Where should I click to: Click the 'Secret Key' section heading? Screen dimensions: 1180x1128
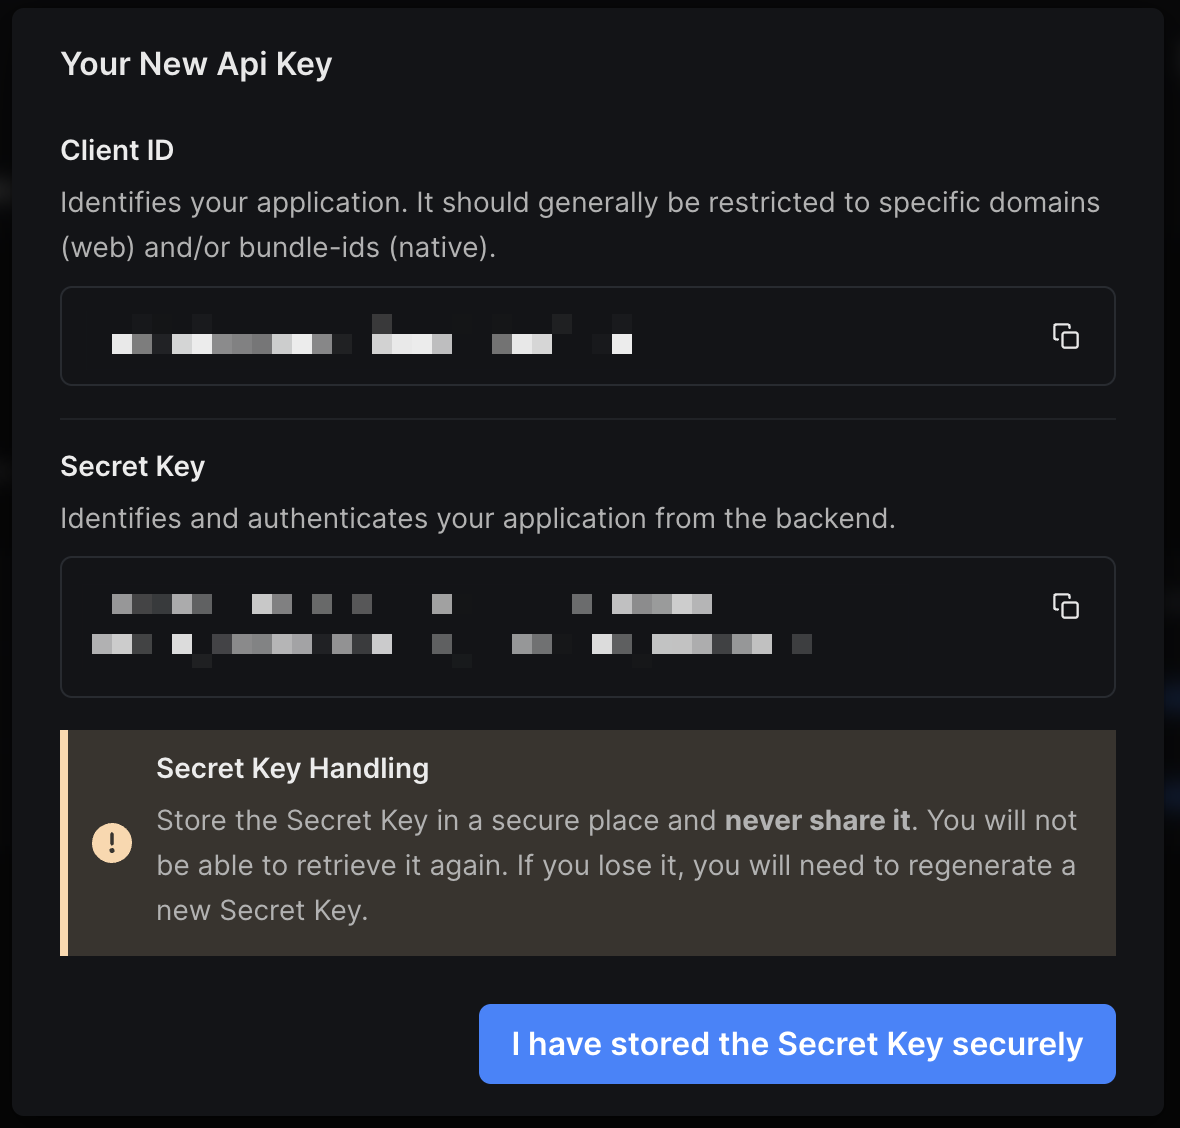(x=132, y=466)
